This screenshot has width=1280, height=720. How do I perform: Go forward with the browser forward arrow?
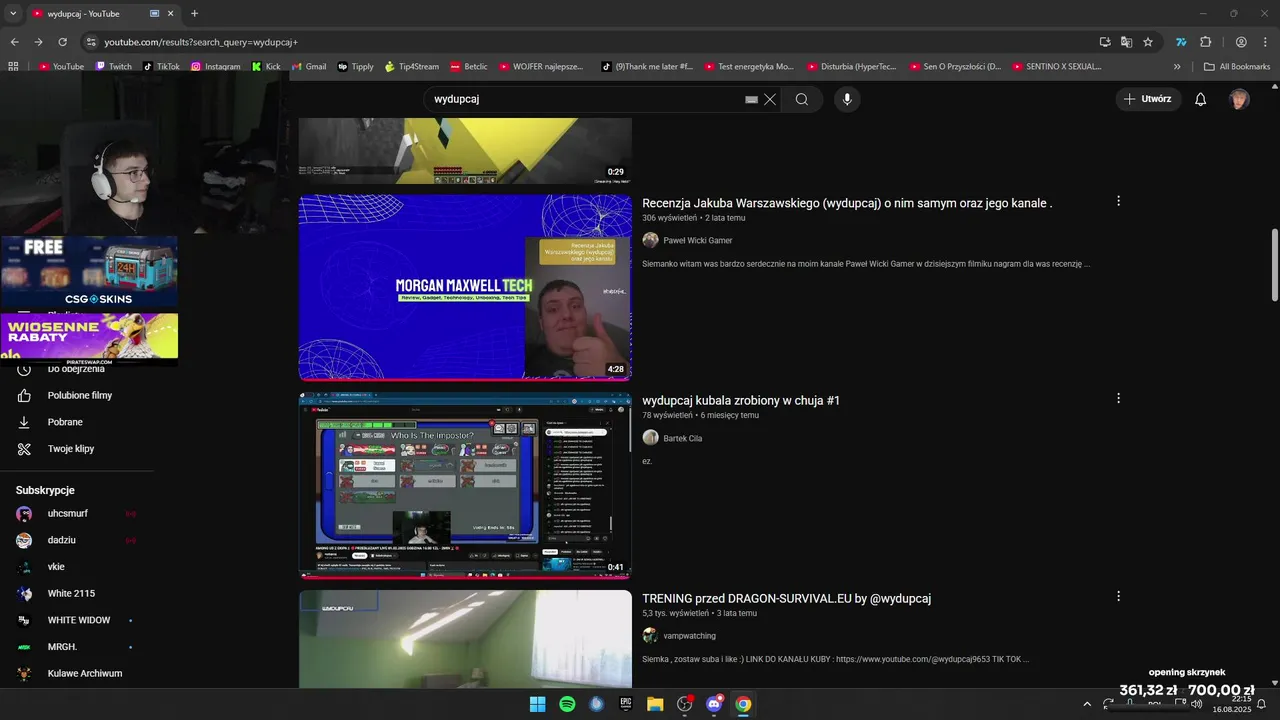(x=38, y=42)
